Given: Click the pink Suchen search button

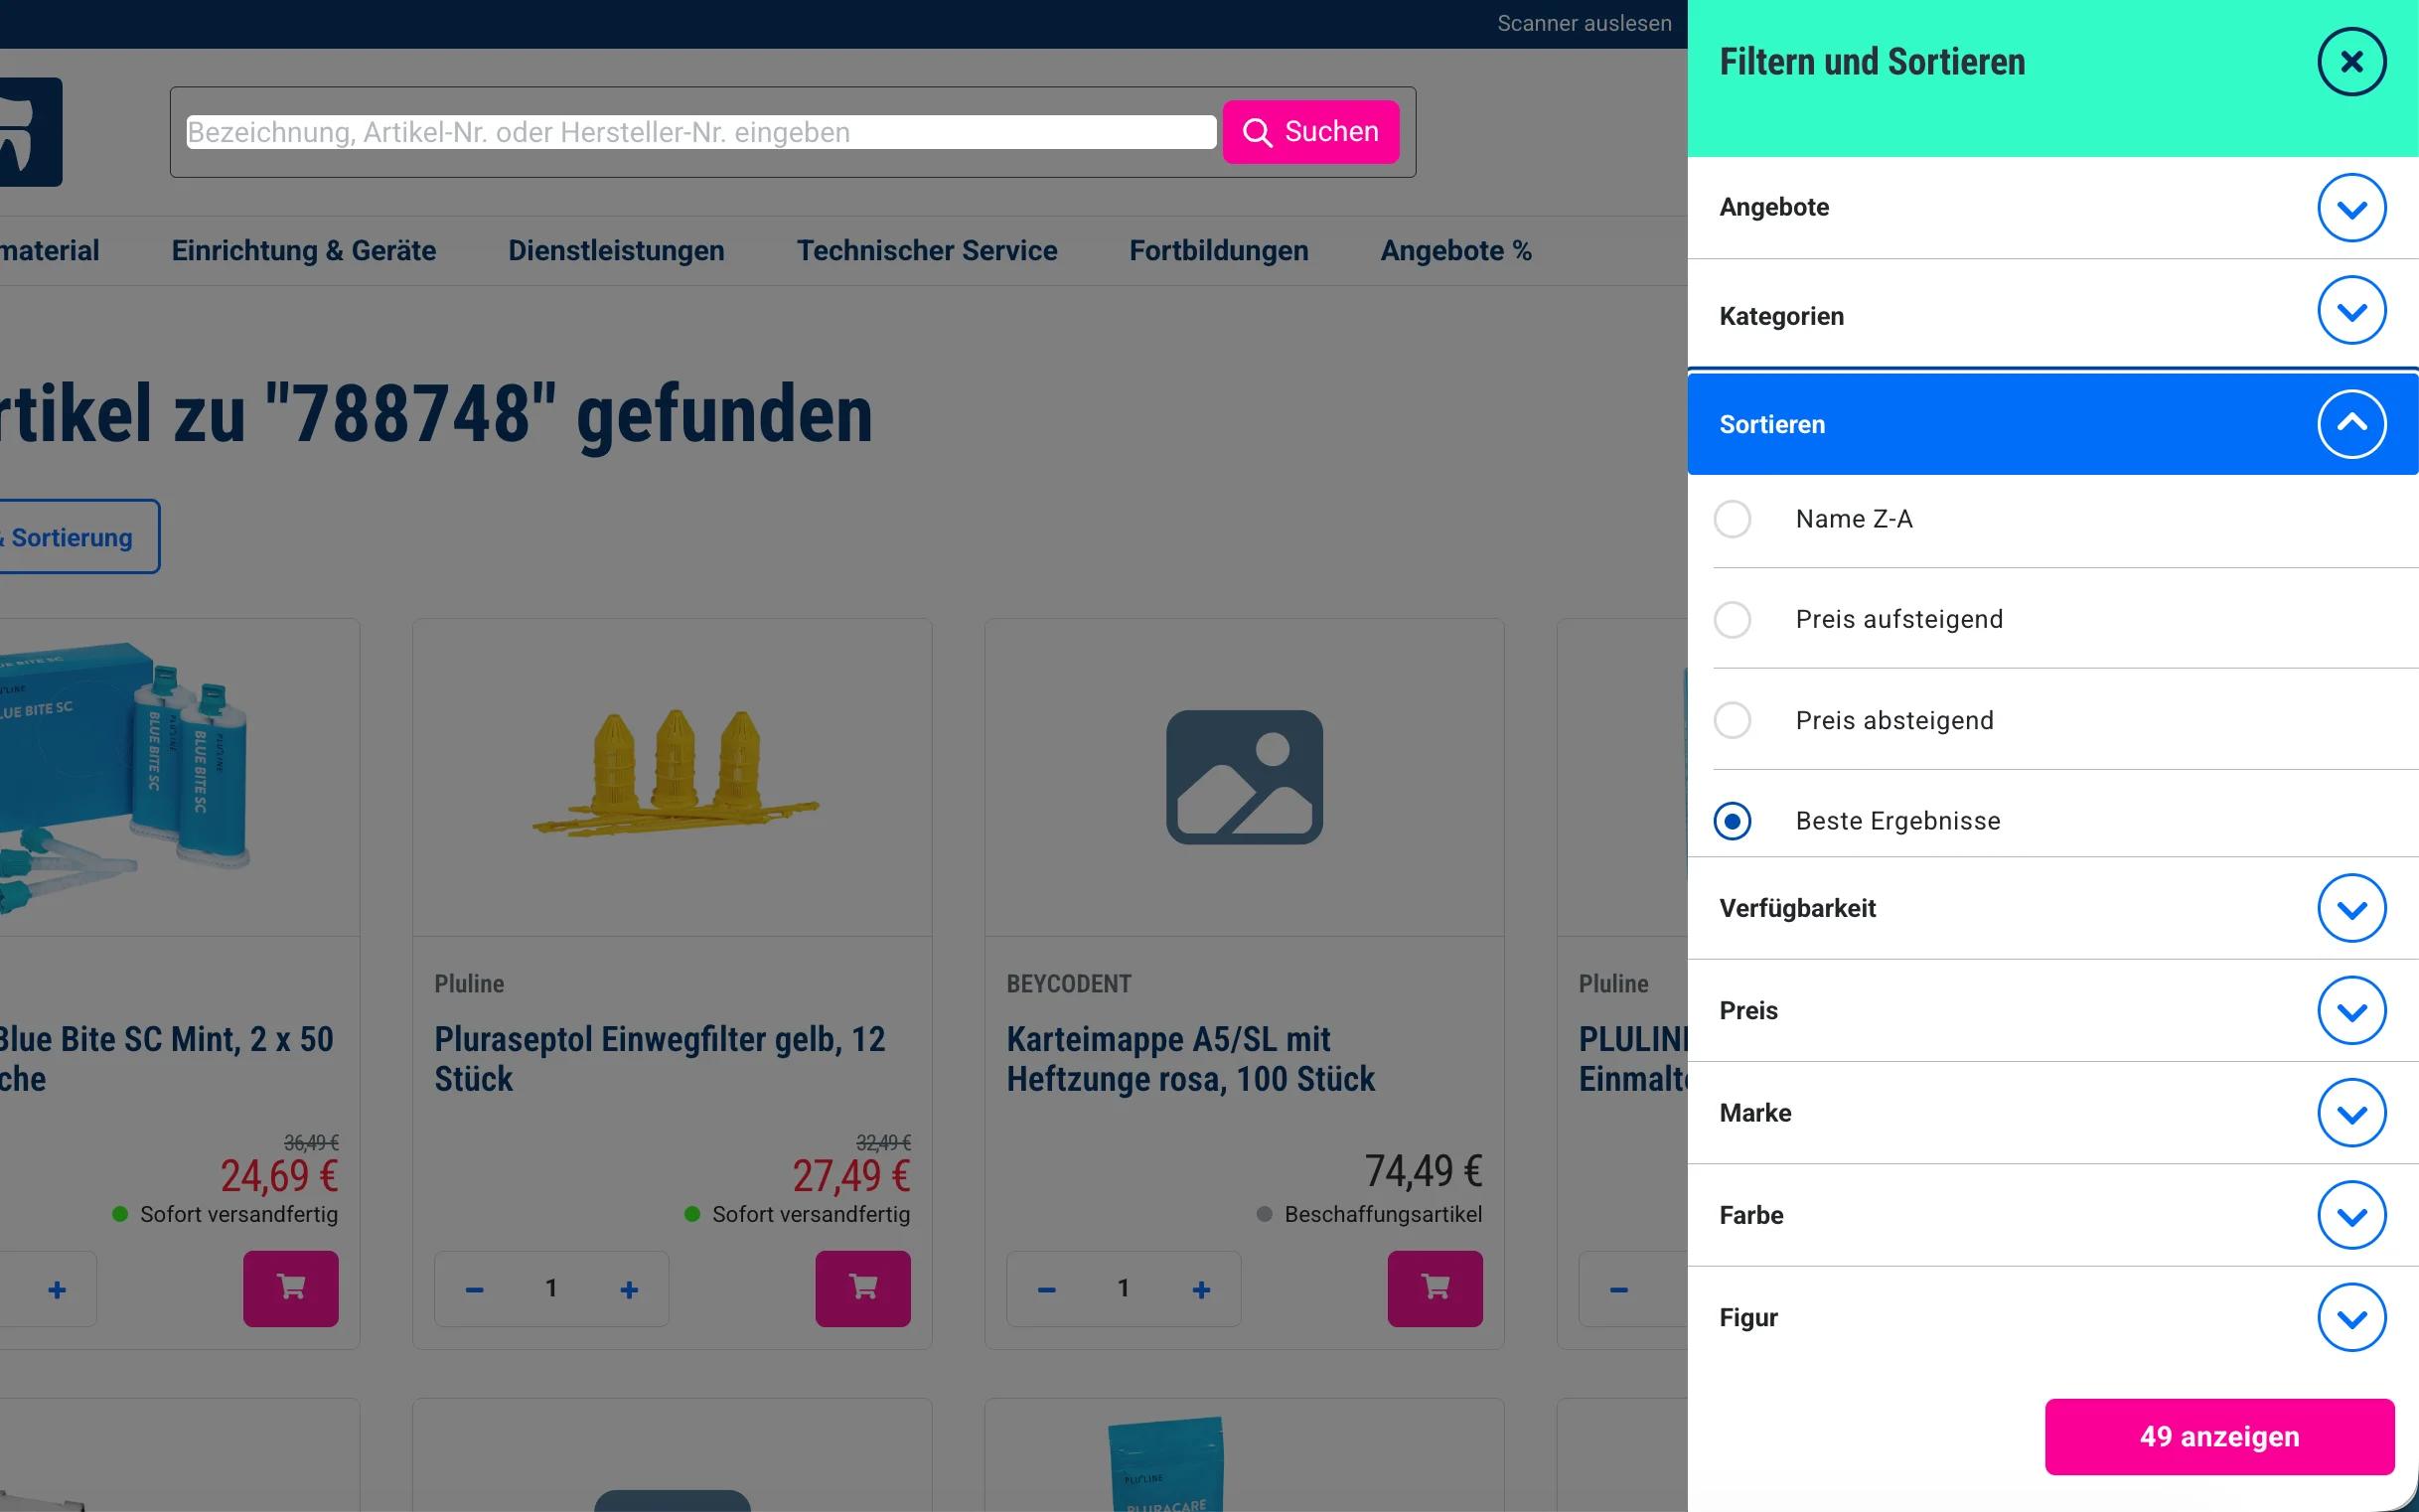Looking at the screenshot, I should coord(1310,132).
